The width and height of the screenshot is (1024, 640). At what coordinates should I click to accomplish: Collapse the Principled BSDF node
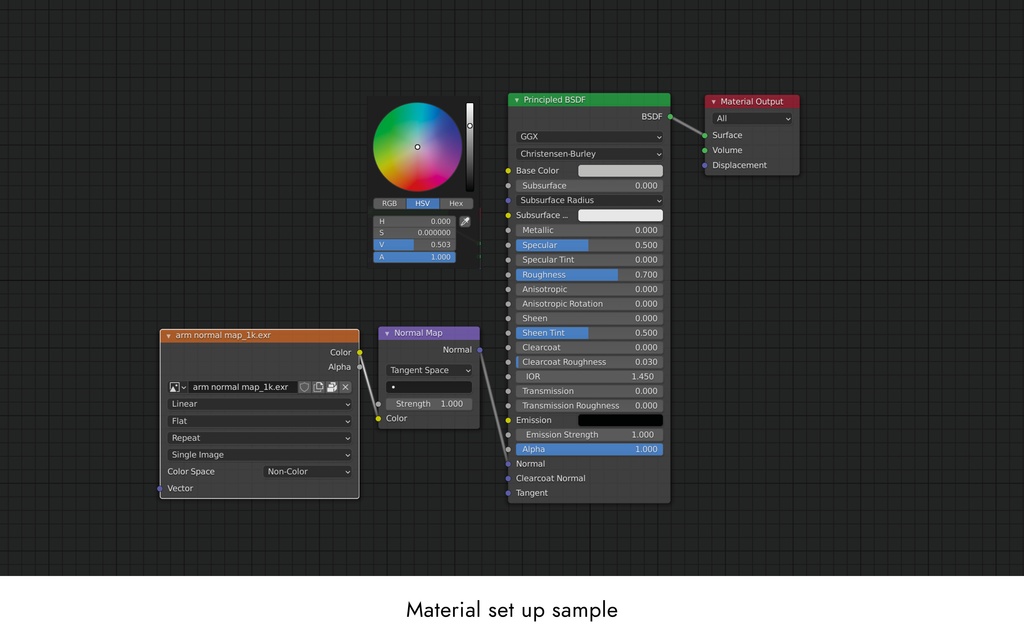coord(517,100)
